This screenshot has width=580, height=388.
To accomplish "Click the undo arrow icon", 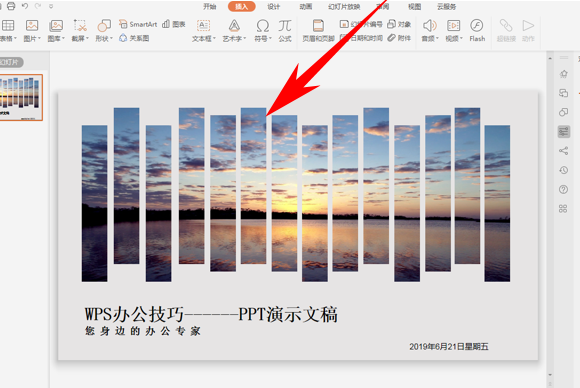I will pos(25,6).
